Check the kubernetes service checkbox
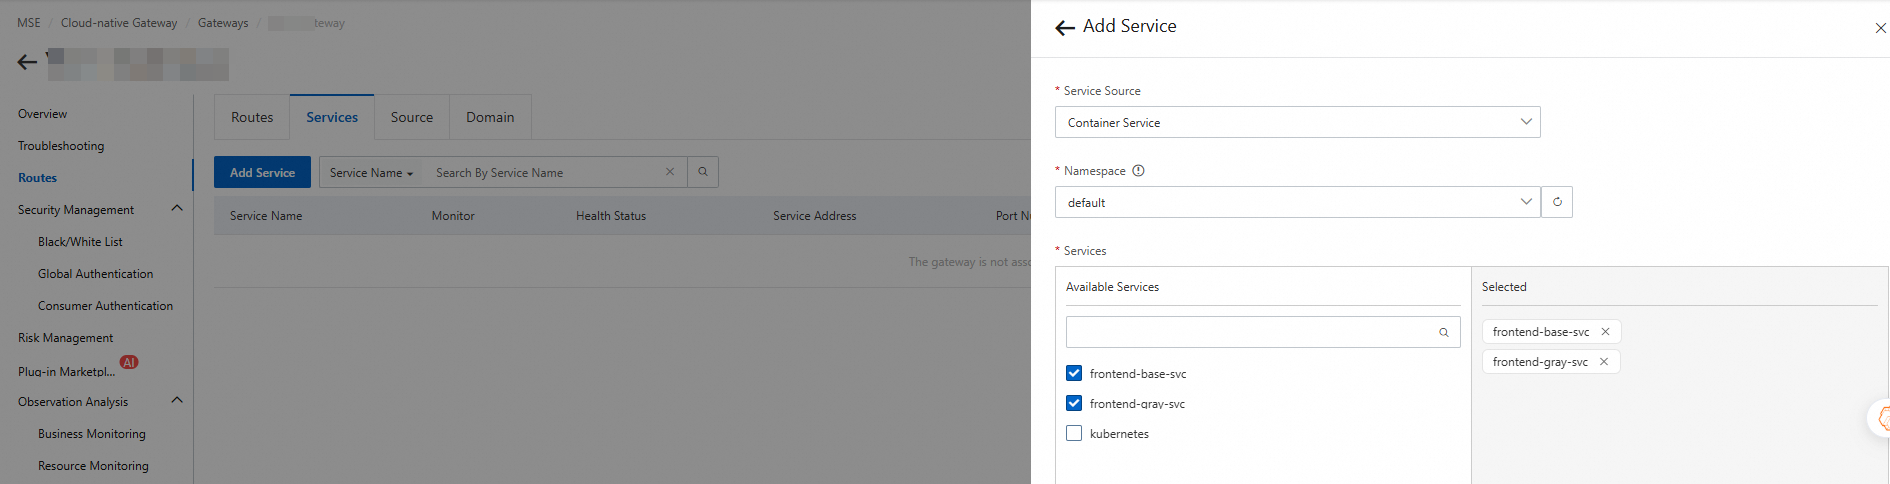The image size is (1890, 484). click(1074, 433)
